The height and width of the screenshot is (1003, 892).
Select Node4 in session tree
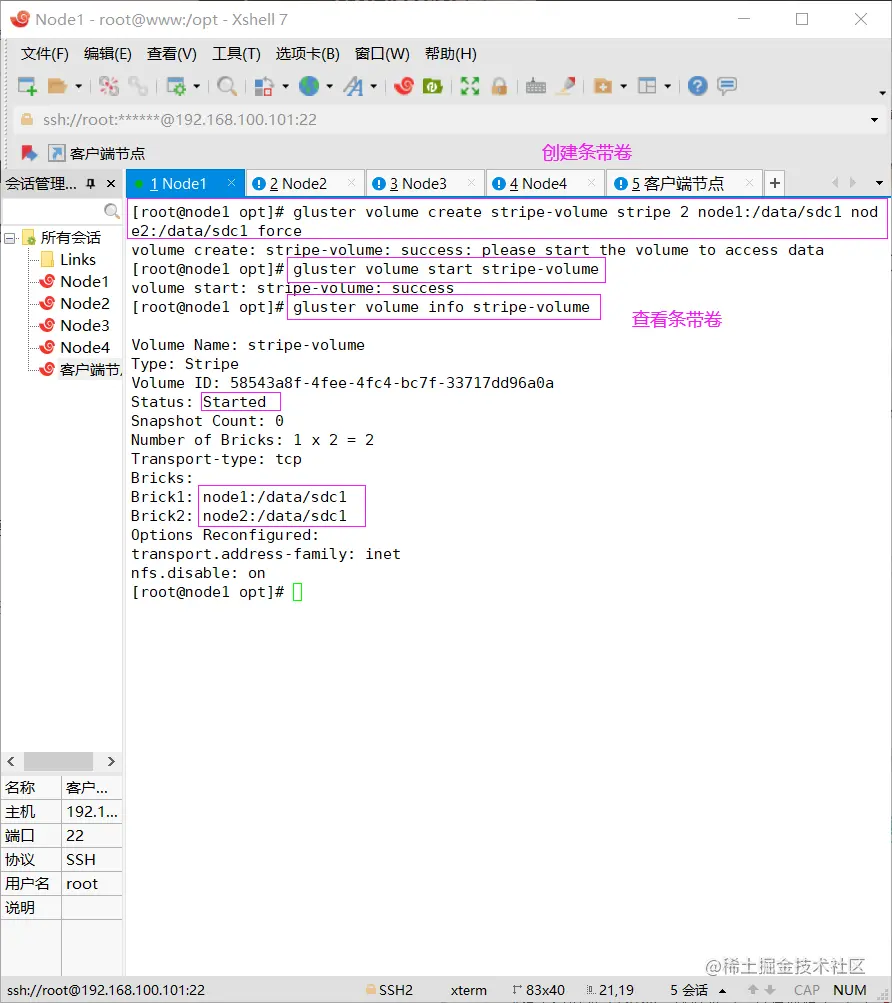click(84, 347)
